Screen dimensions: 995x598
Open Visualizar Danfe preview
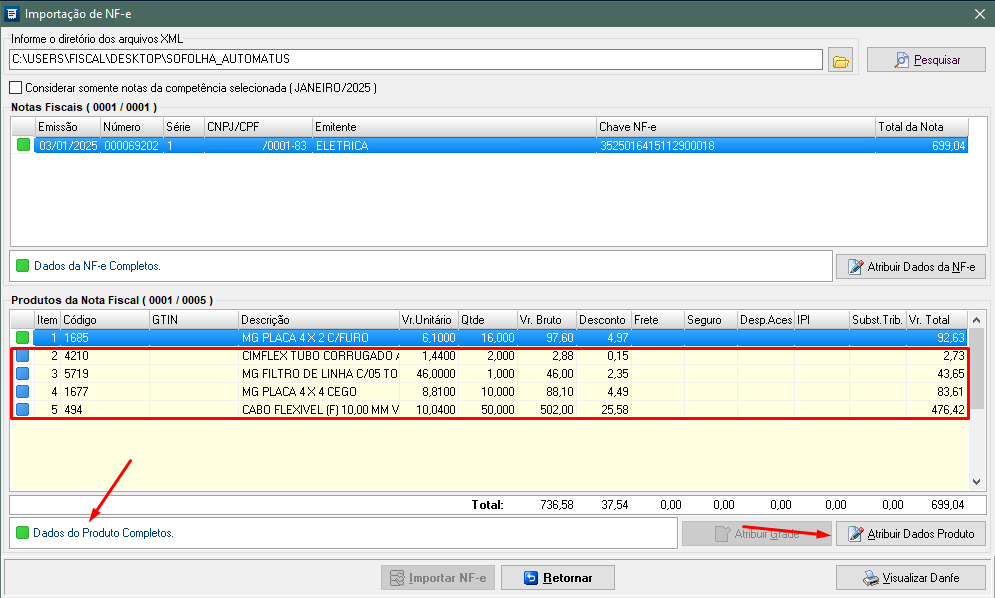click(910, 578)
